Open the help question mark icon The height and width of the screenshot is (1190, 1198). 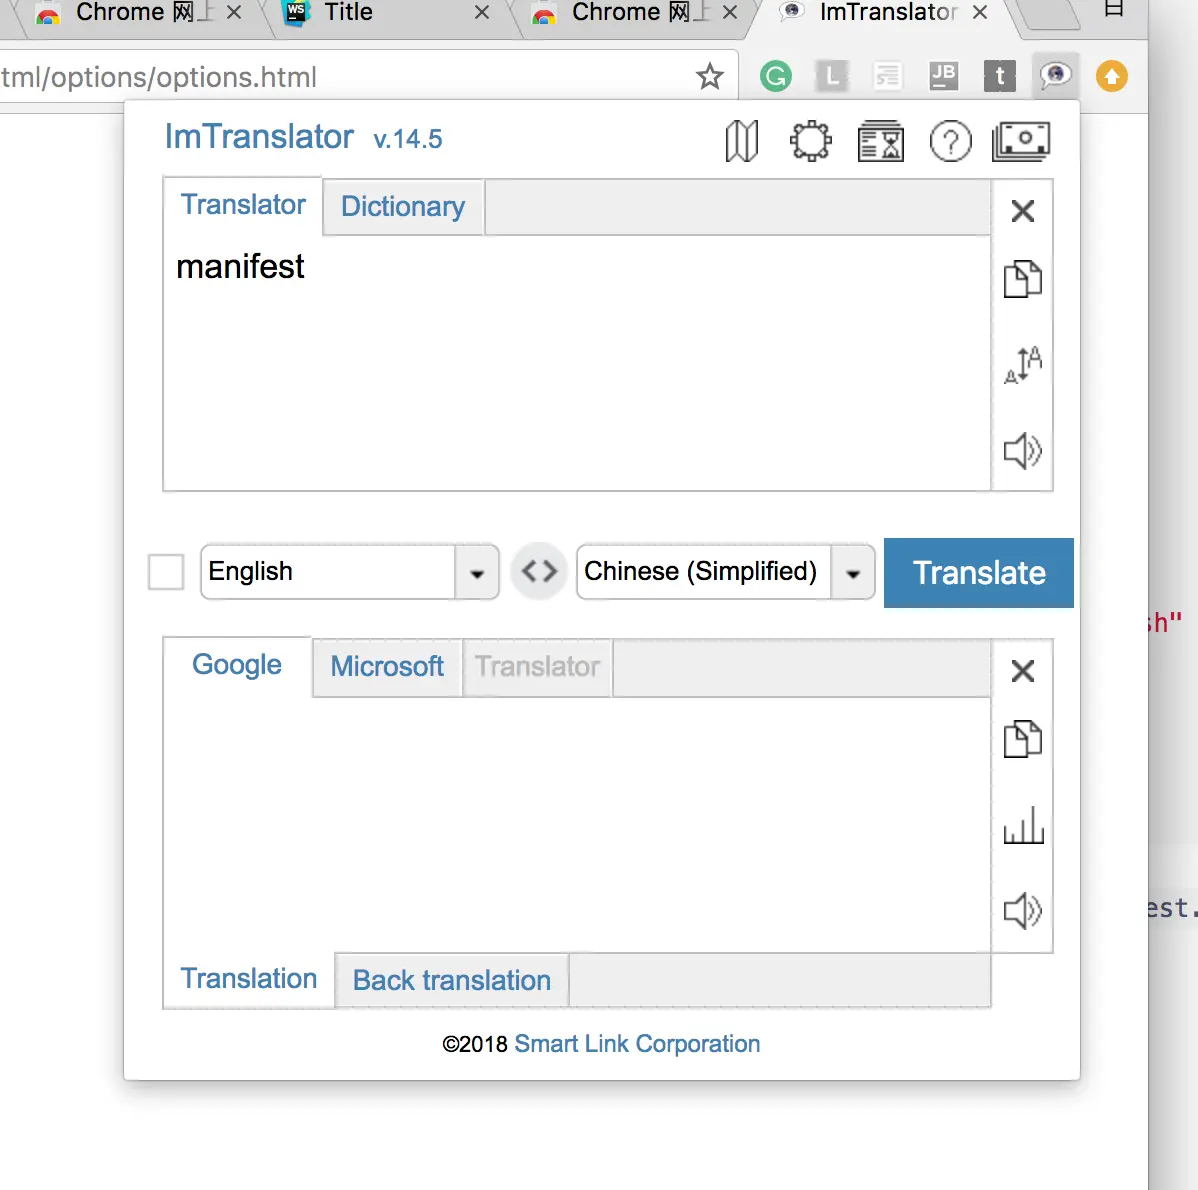[x=950, y=141]
